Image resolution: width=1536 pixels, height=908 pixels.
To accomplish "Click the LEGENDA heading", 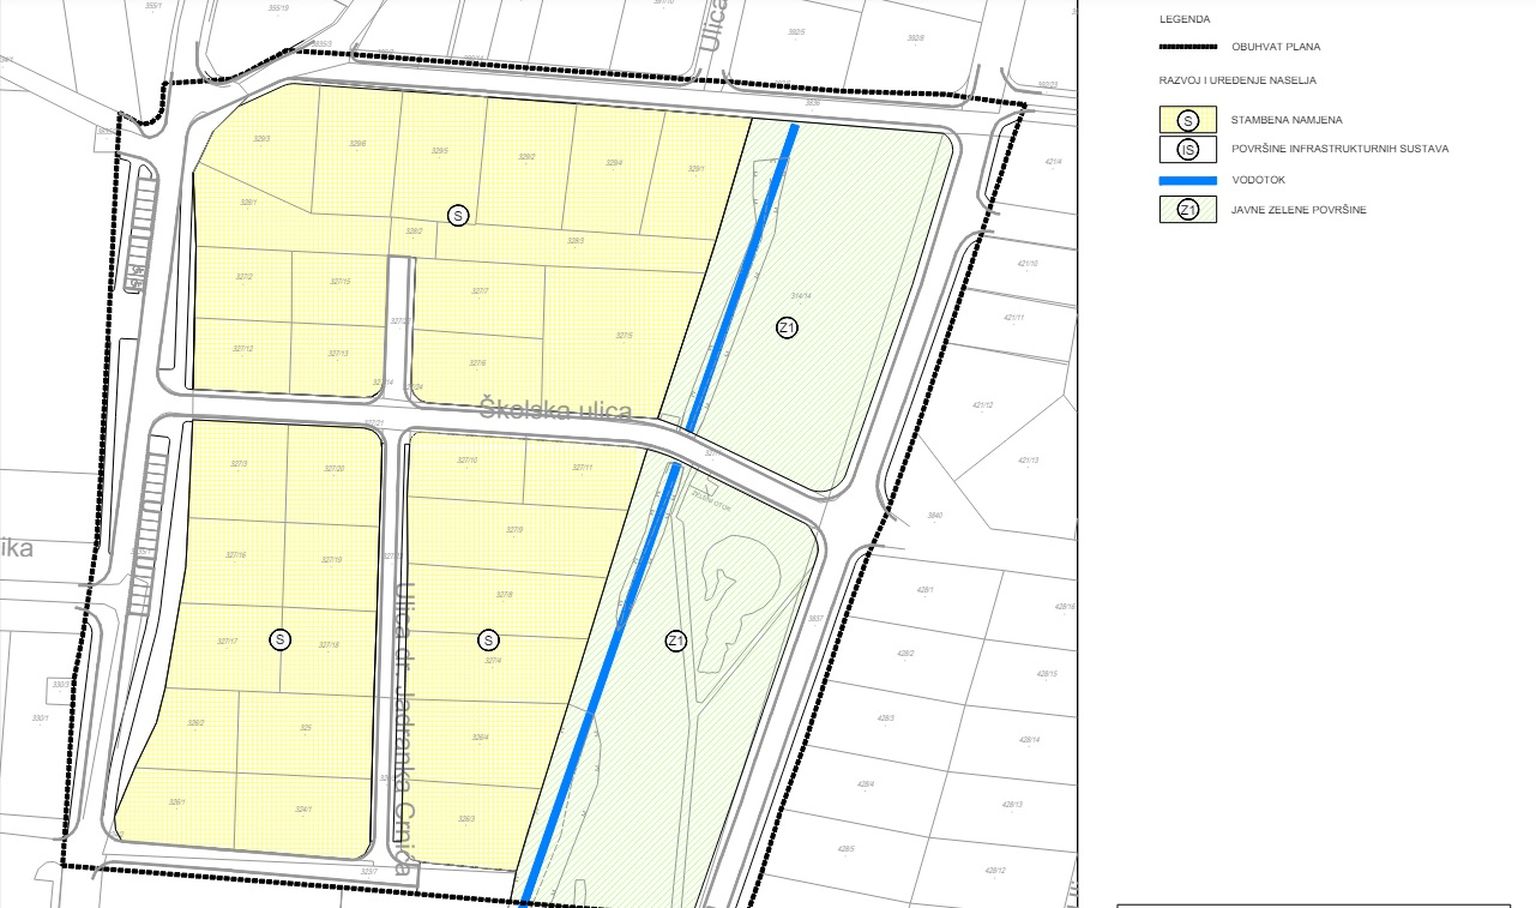I will pyautogui.click(x=1185, y=19).
